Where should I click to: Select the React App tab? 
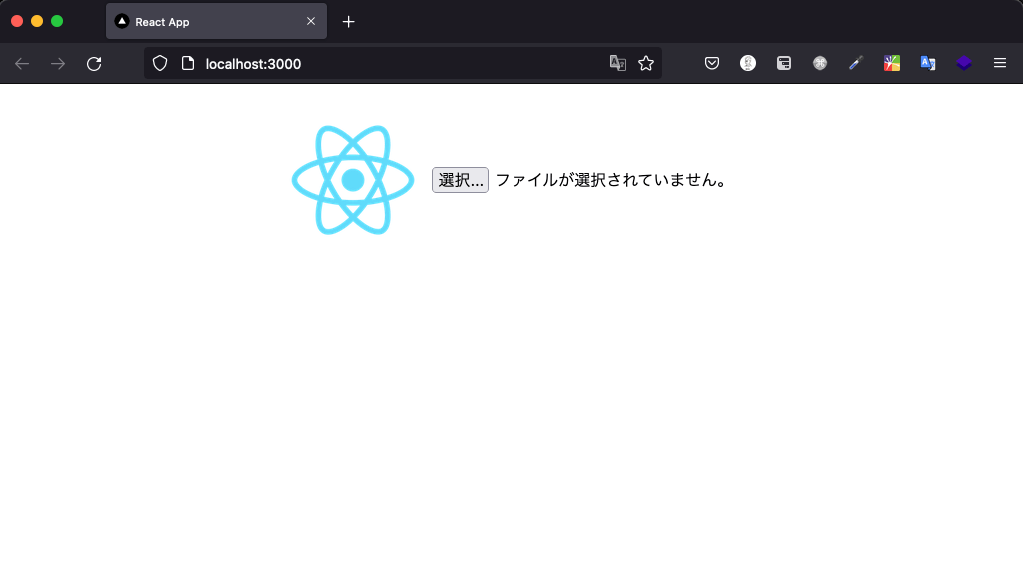pyautogui.click(x=217, y=22)
